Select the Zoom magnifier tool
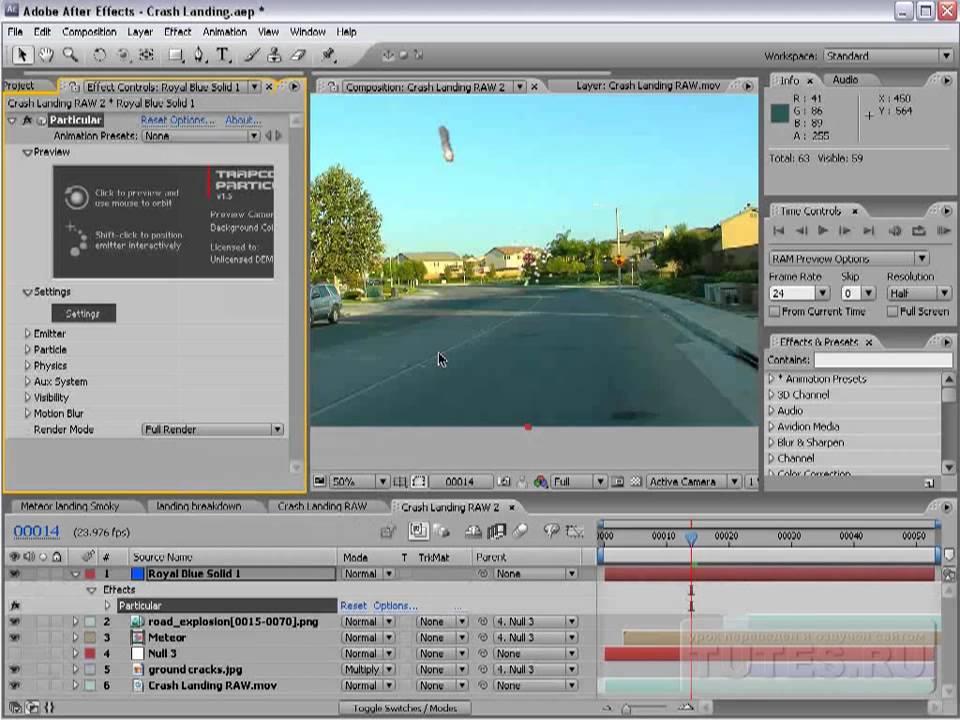Viewport: 960px width, 720px height. [x=70, y=55]
